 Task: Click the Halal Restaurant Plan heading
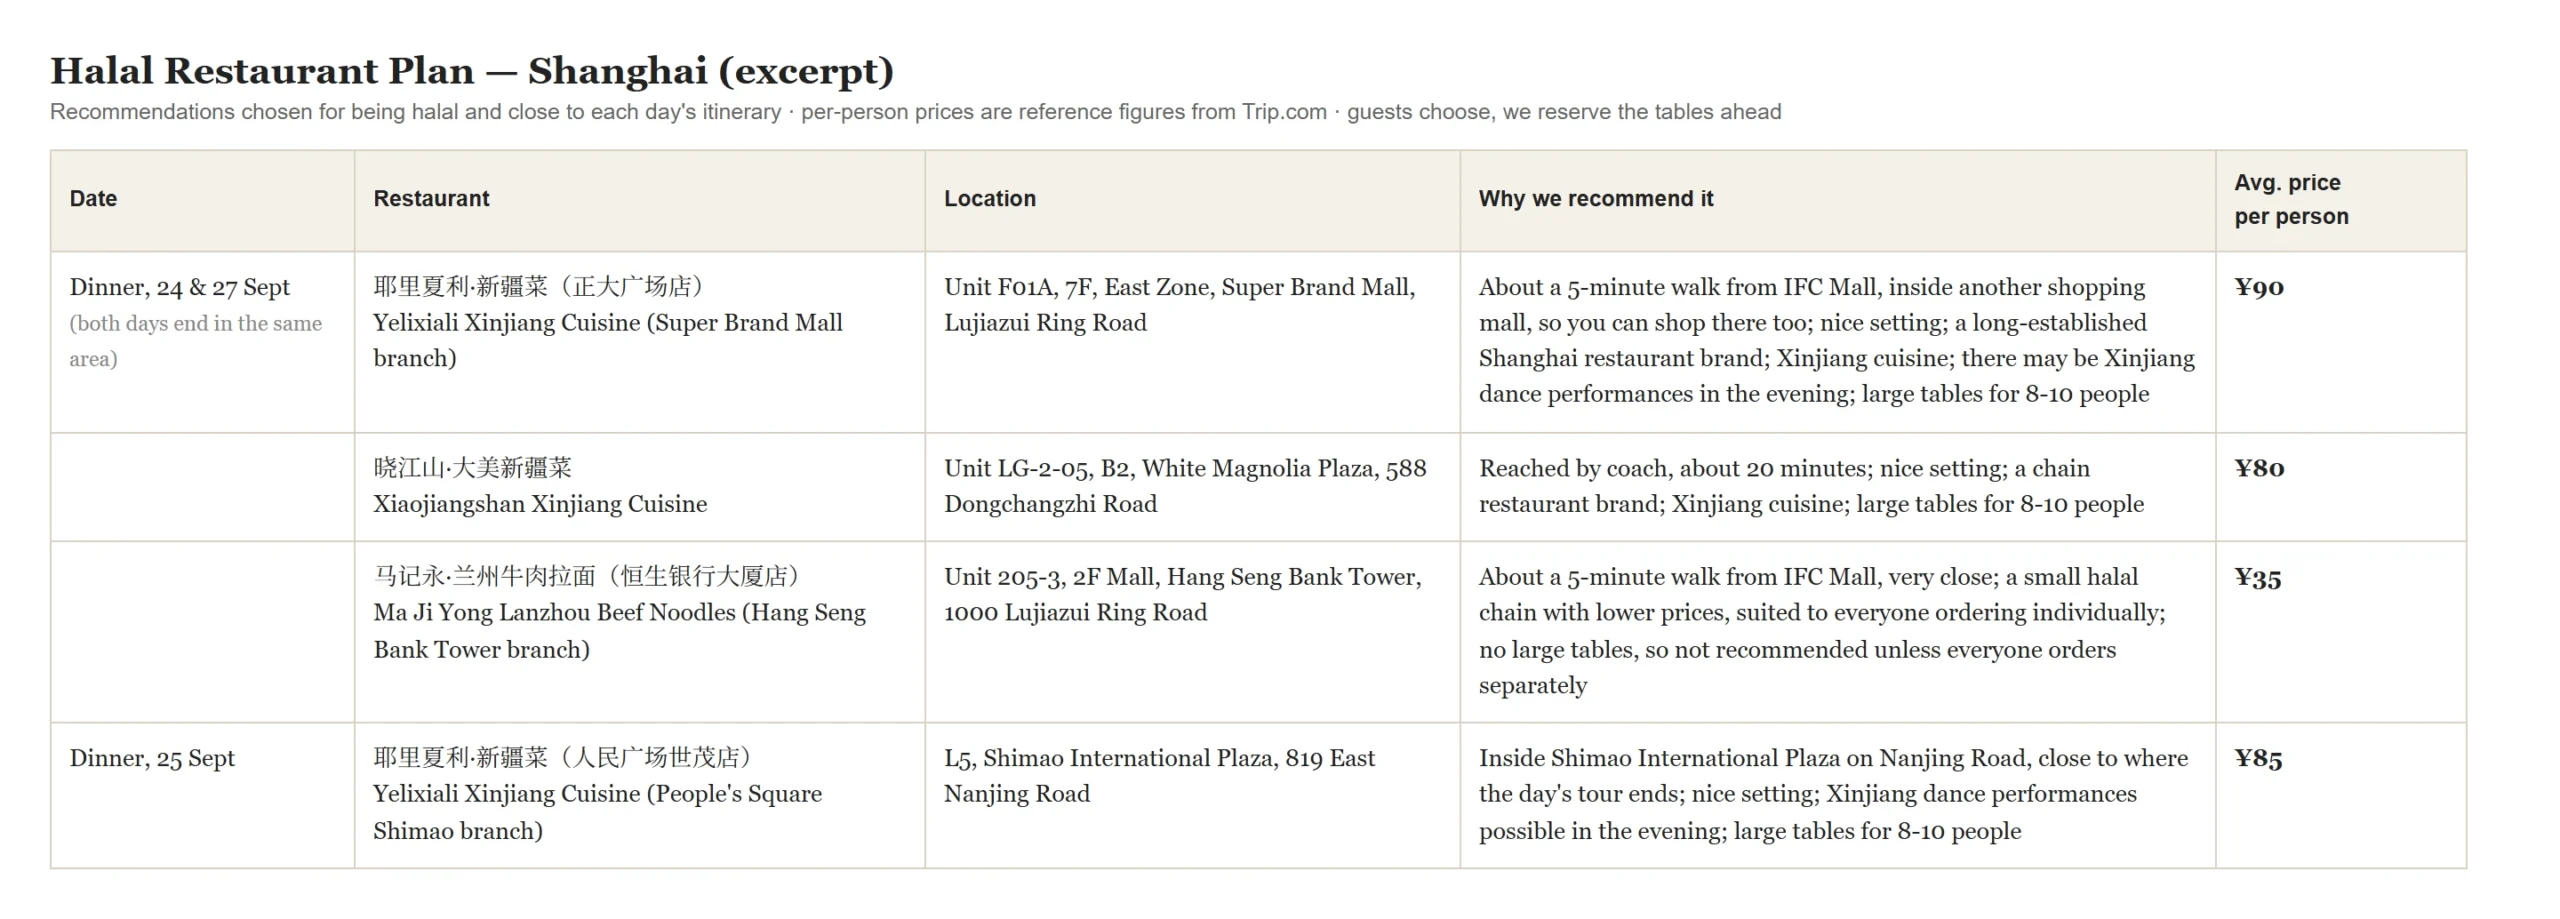(472, 71)
